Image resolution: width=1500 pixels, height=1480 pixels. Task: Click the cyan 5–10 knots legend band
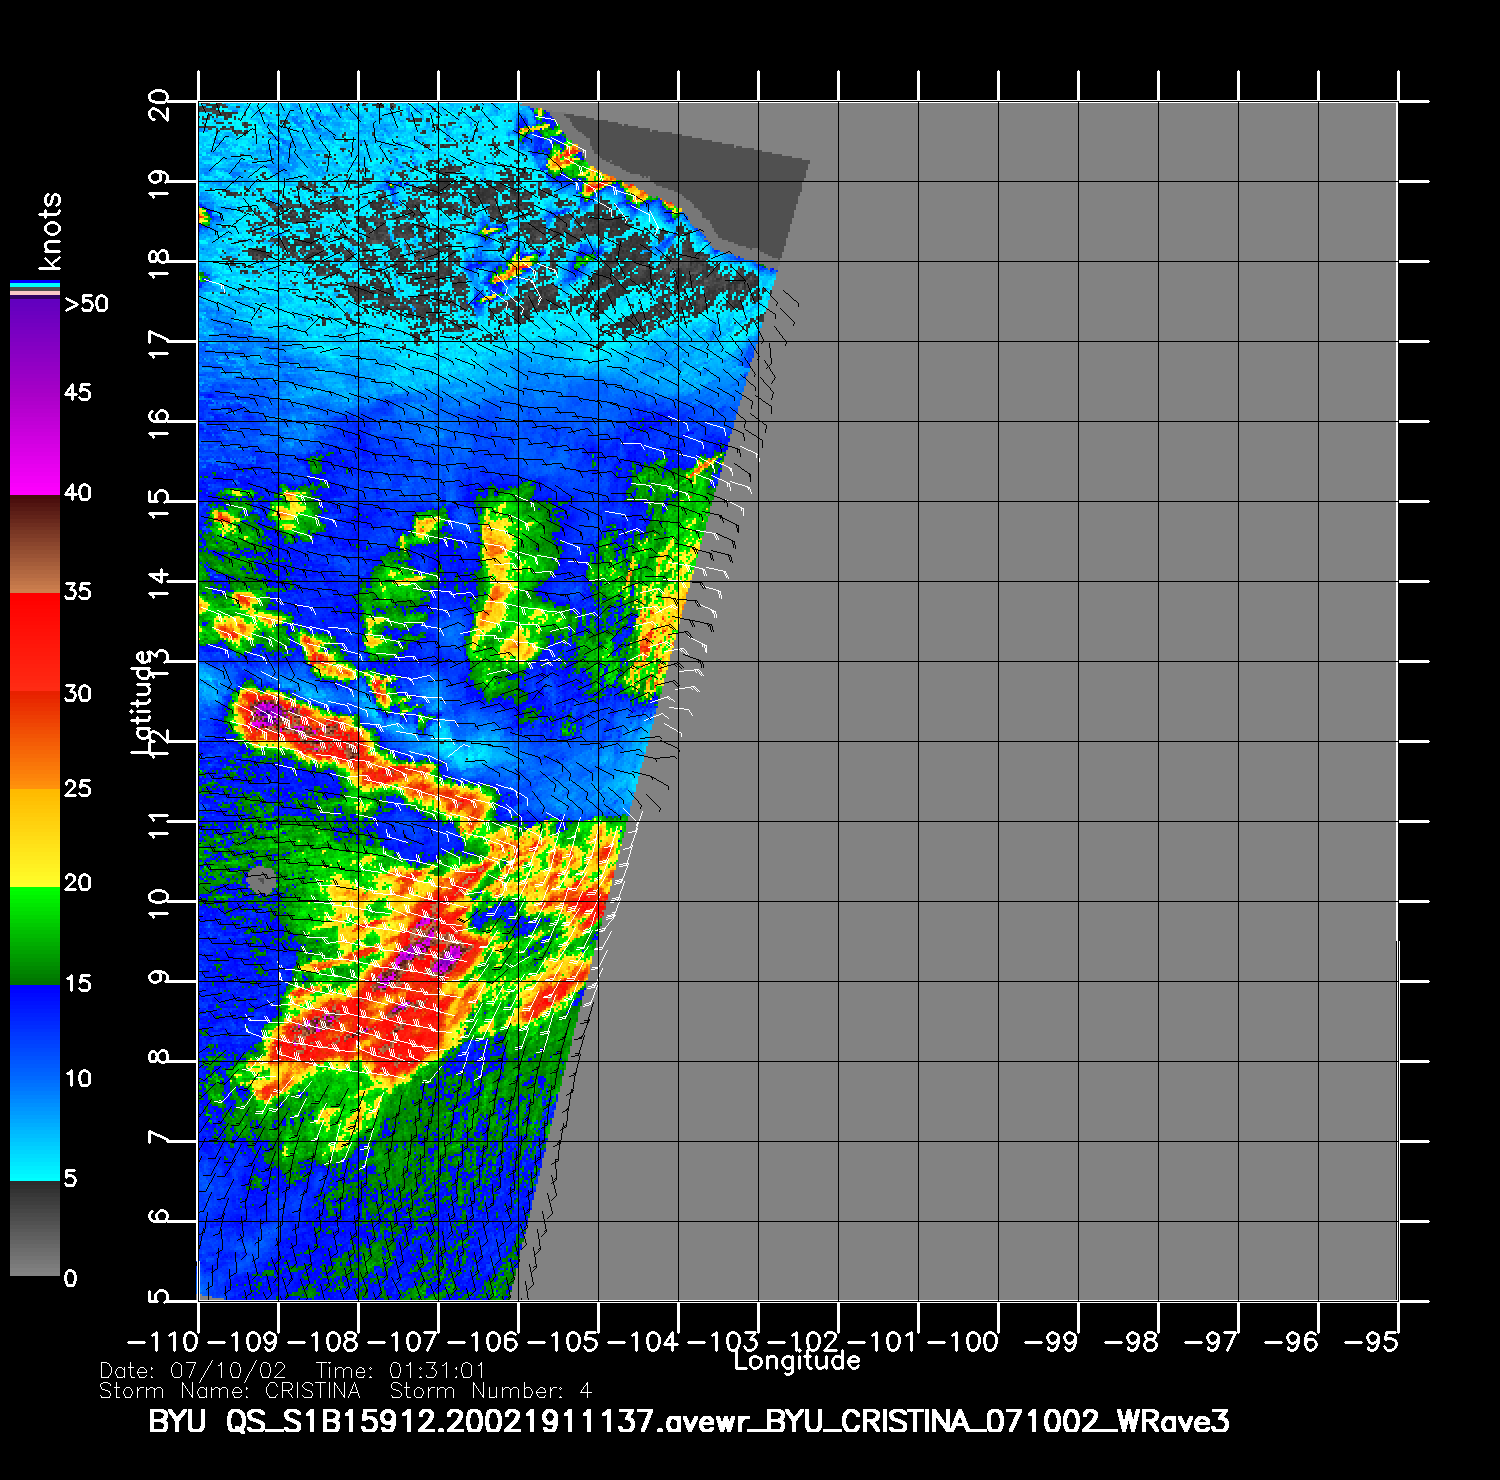pyautogui.click(x=35, y=1130)
